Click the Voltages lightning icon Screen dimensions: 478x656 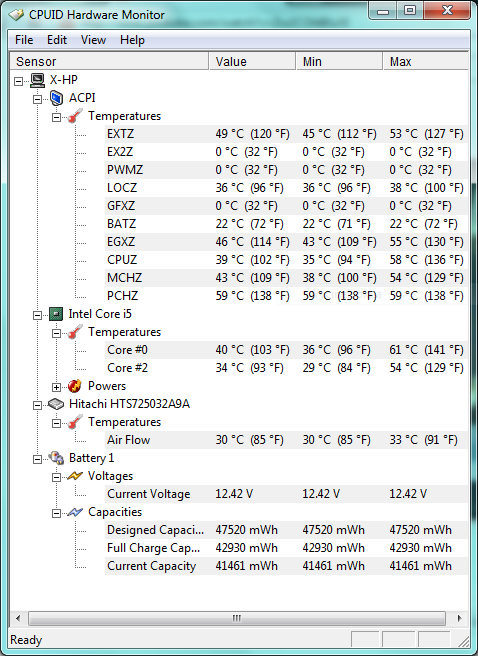coord(74,476)
